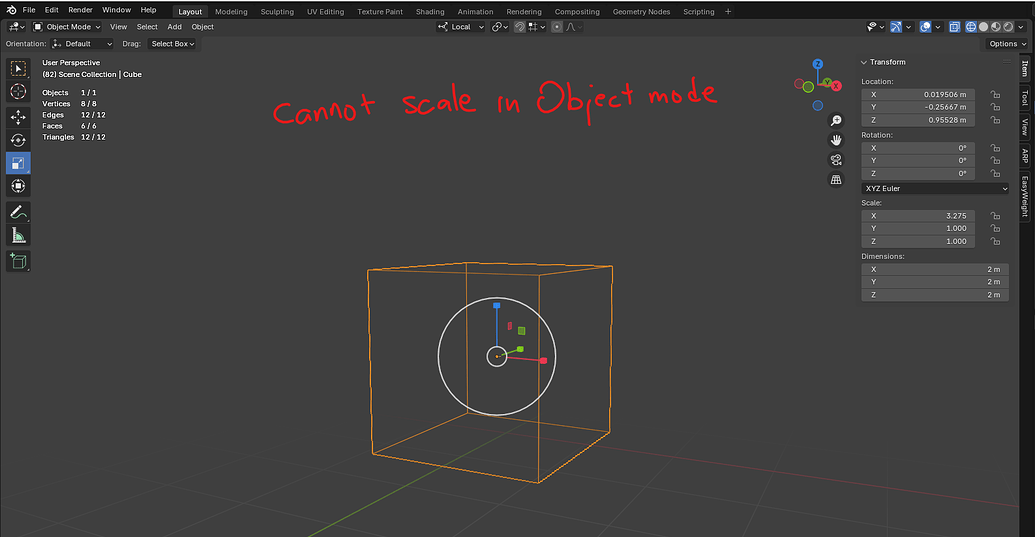The width and height of the screenshot is (1035, 537).
Task: Click the Rotation X 0° field
Action: 918,148
